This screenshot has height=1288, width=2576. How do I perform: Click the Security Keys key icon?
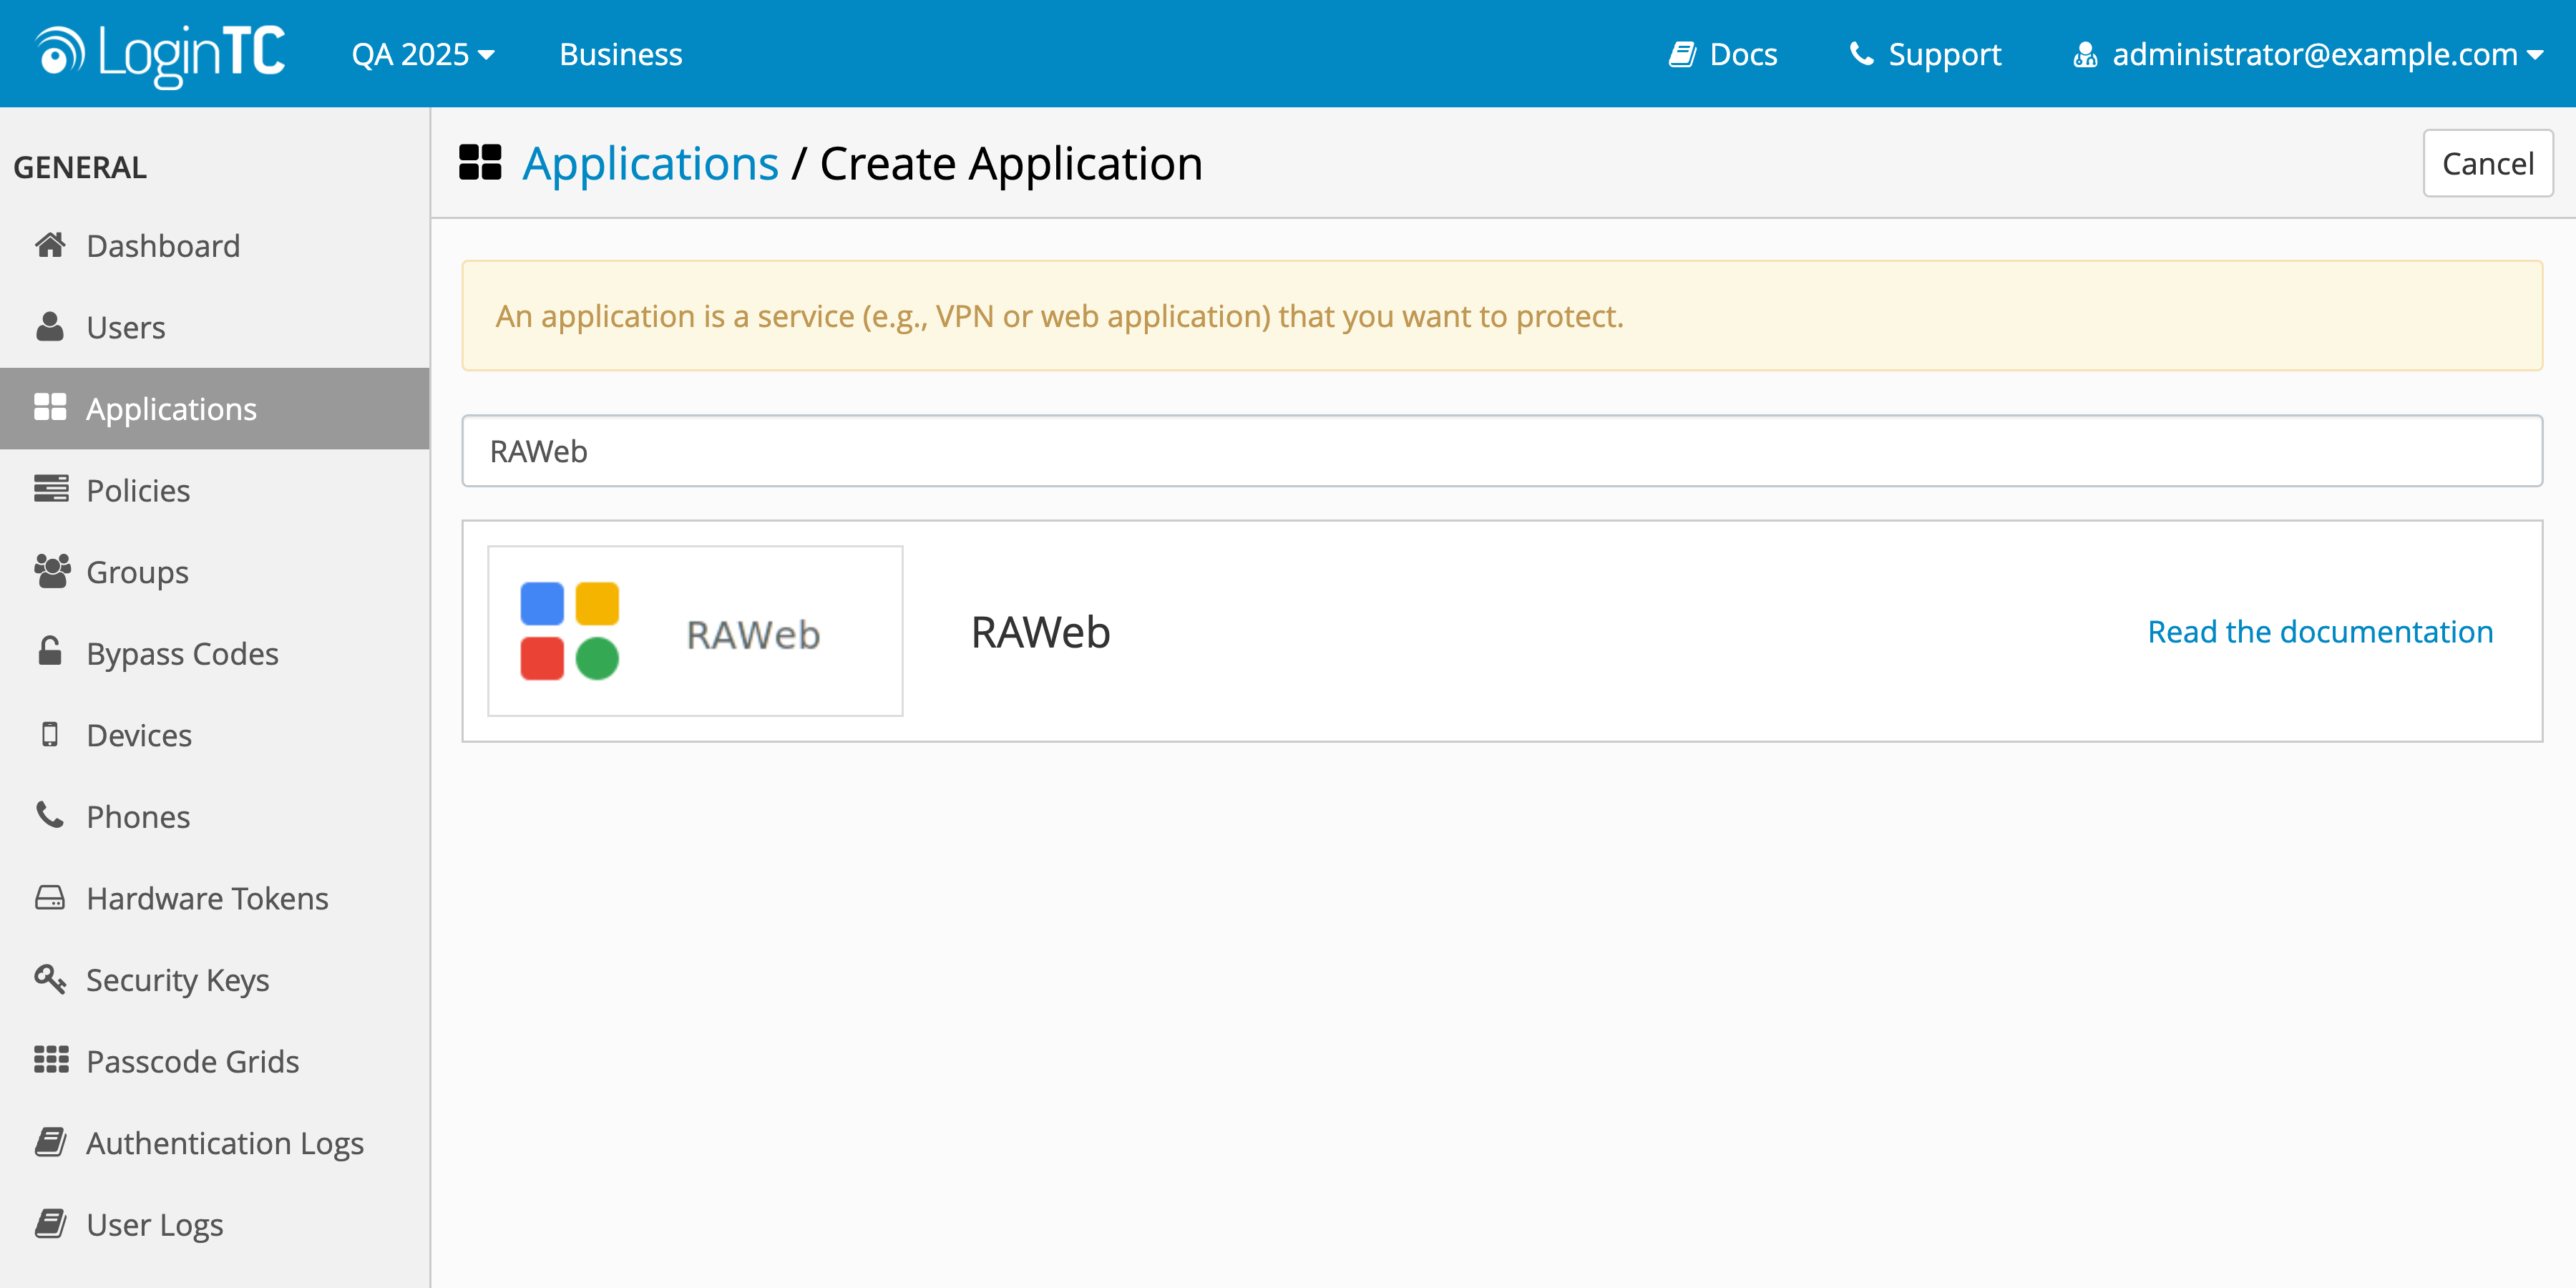(51, 979)
